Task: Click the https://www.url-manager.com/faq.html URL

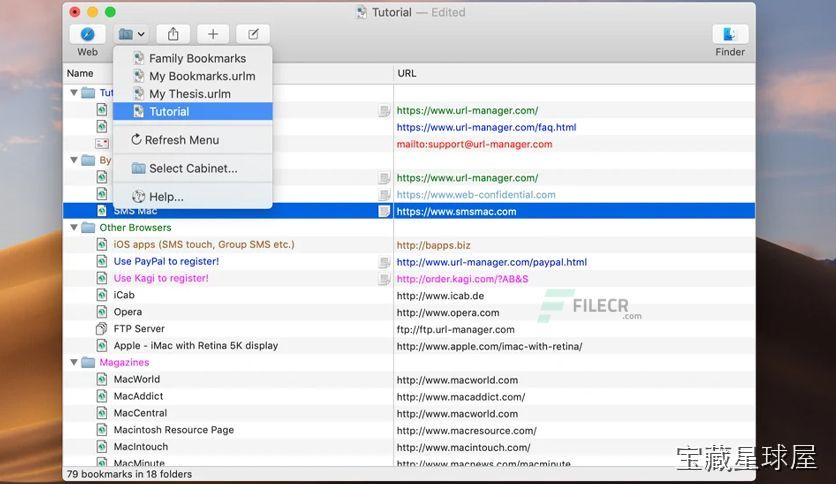Action: pos(486,127)
